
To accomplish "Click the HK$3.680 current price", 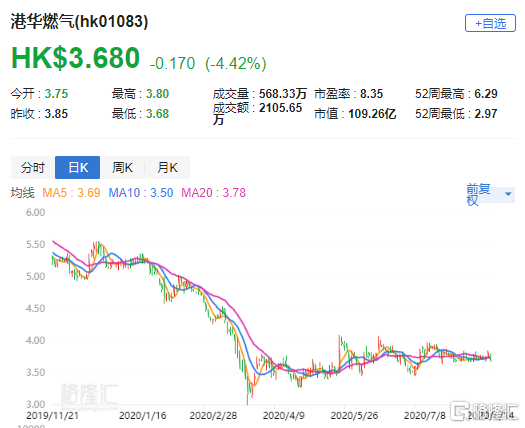I will coord(75,58).
